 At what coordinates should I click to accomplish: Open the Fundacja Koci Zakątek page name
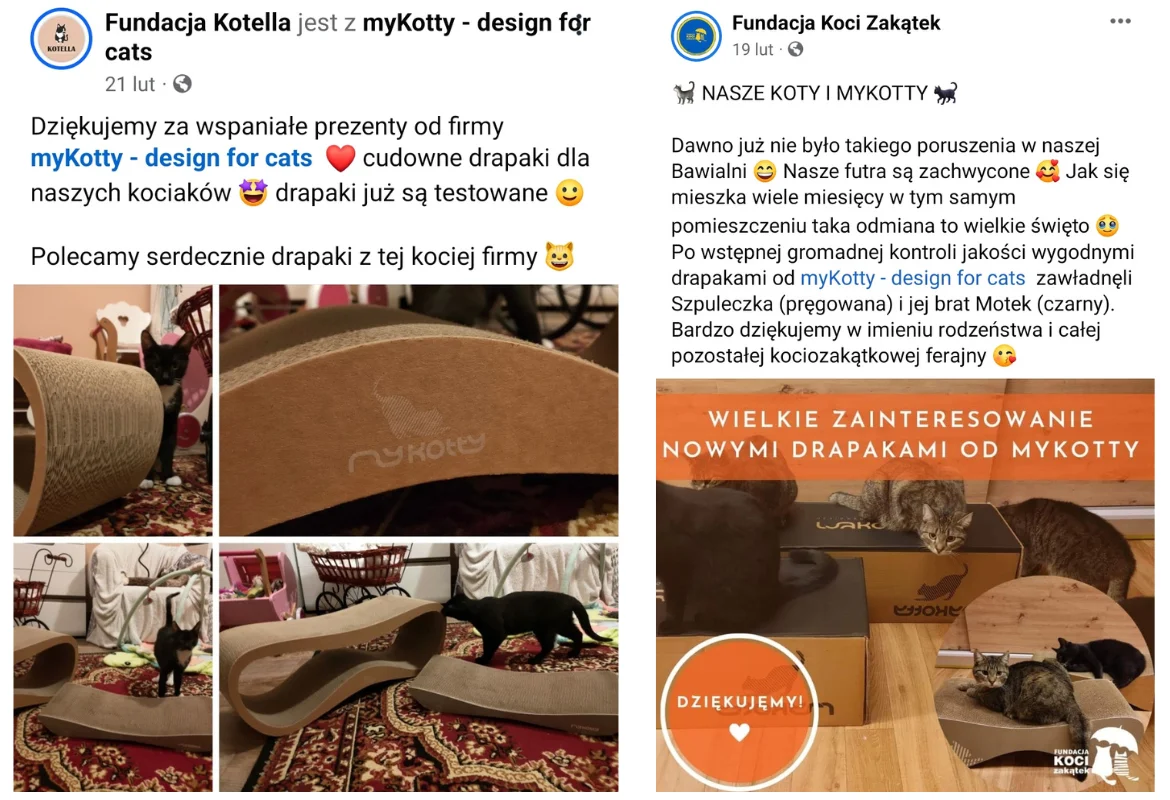tap(836, 23)
